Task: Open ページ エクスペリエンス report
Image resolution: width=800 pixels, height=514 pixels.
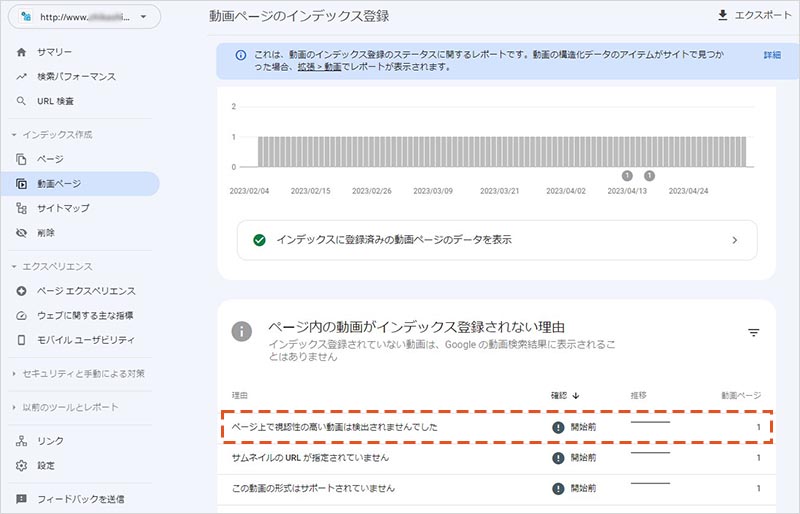Action: coord(85,291)
